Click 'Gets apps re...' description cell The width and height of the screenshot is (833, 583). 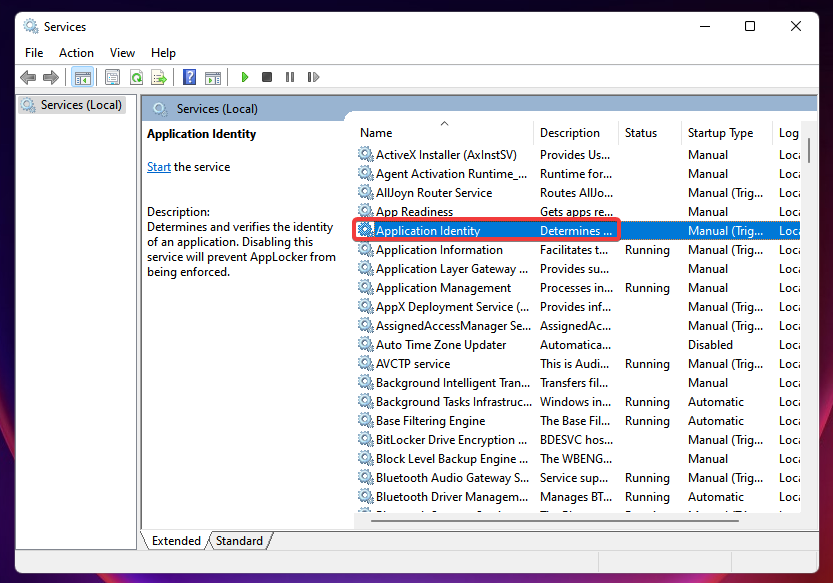[576, 212]
